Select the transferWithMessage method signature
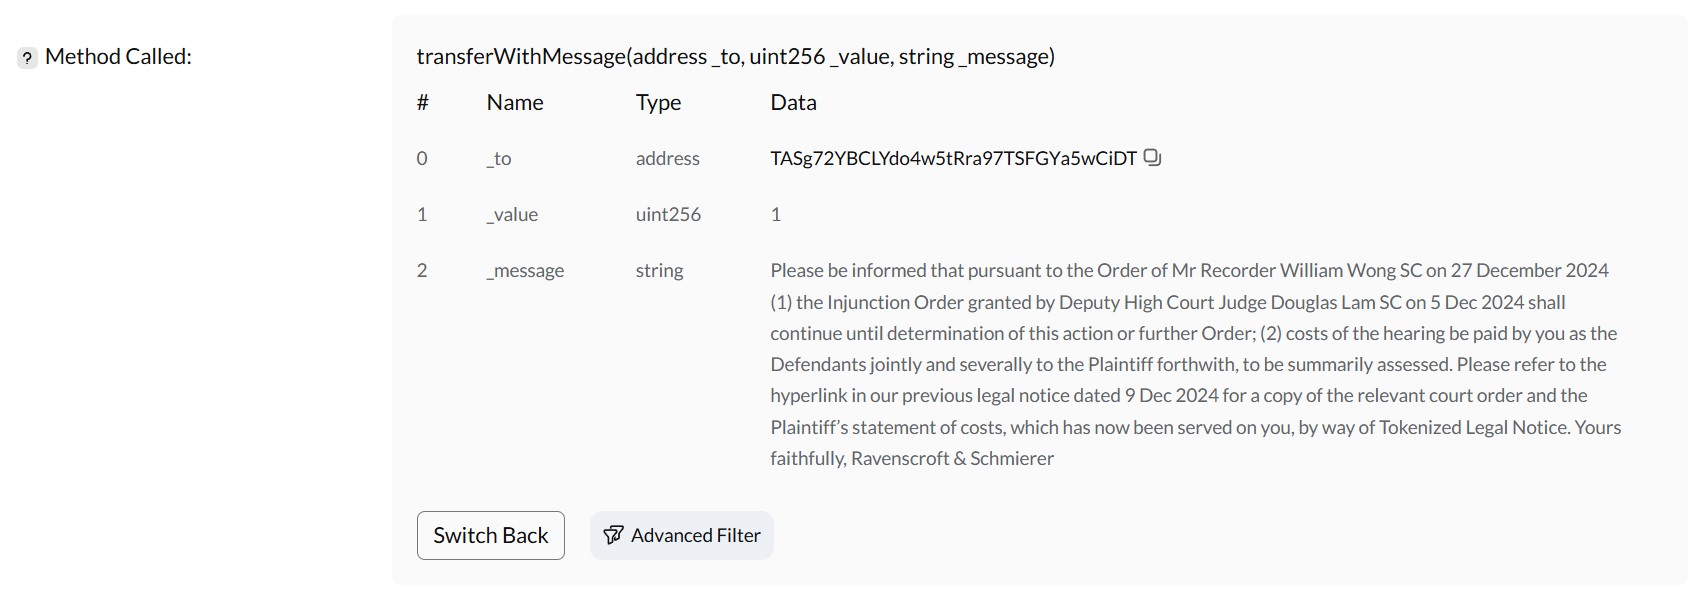 pos(735,57)
